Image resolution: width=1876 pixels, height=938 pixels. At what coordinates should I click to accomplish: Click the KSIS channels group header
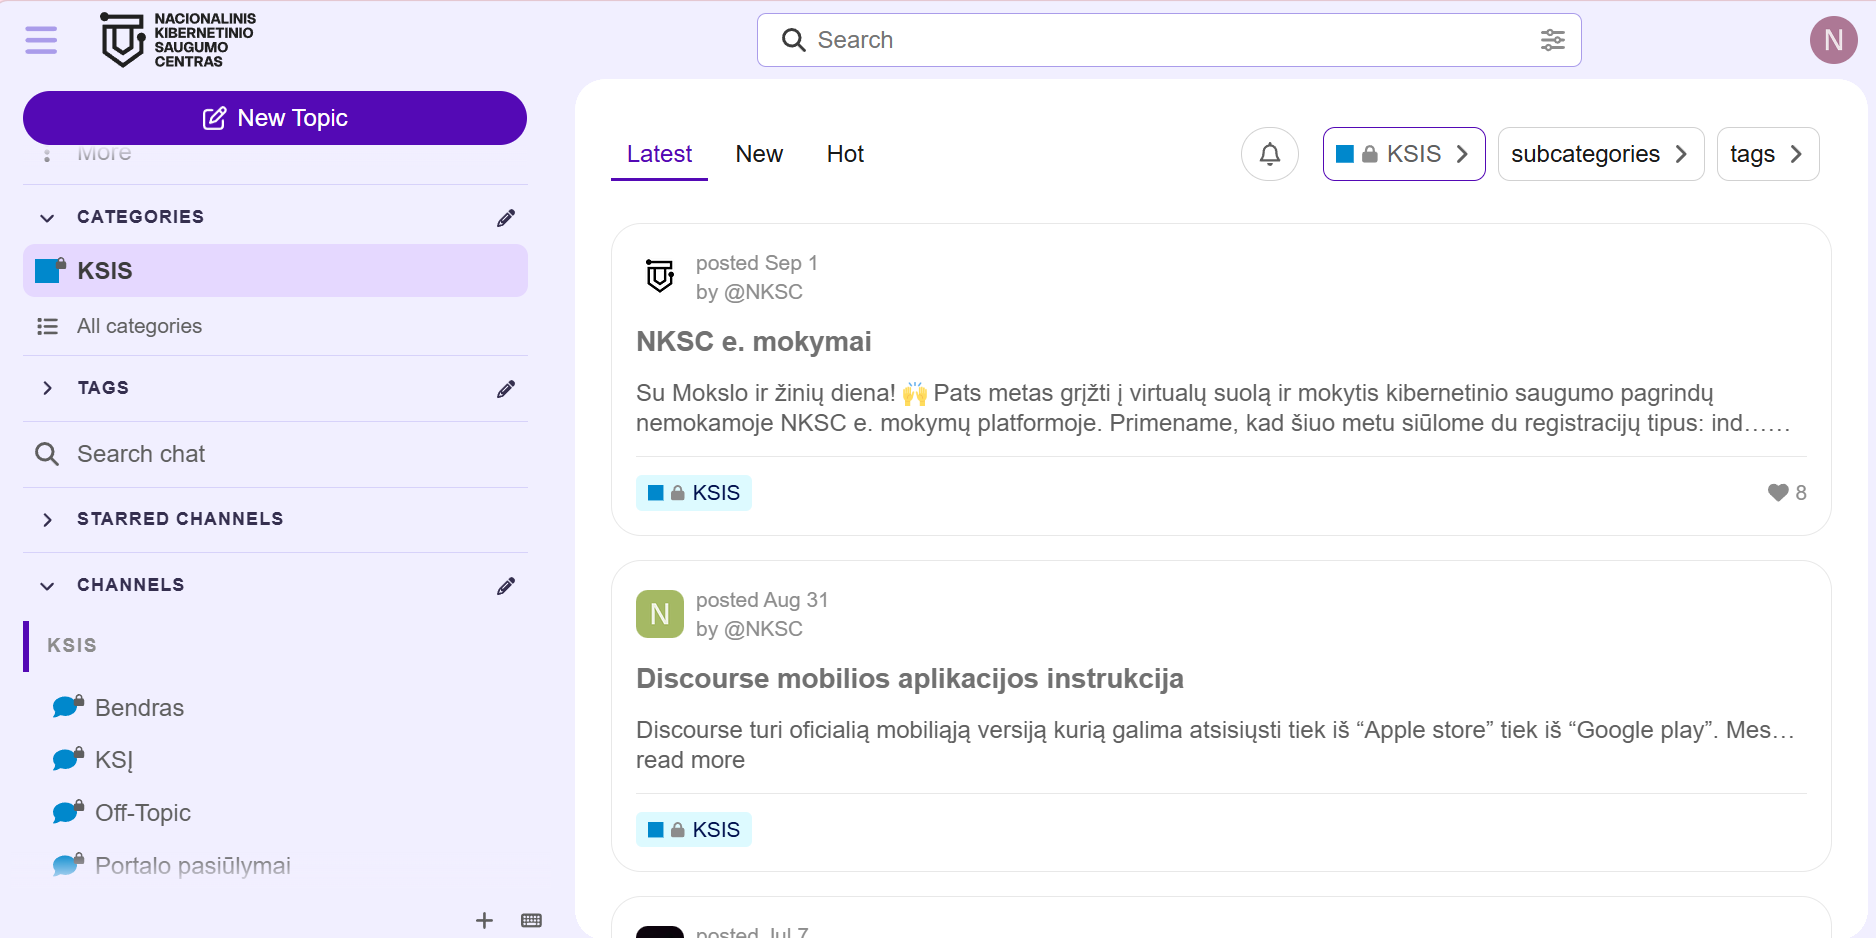[72, 645]
